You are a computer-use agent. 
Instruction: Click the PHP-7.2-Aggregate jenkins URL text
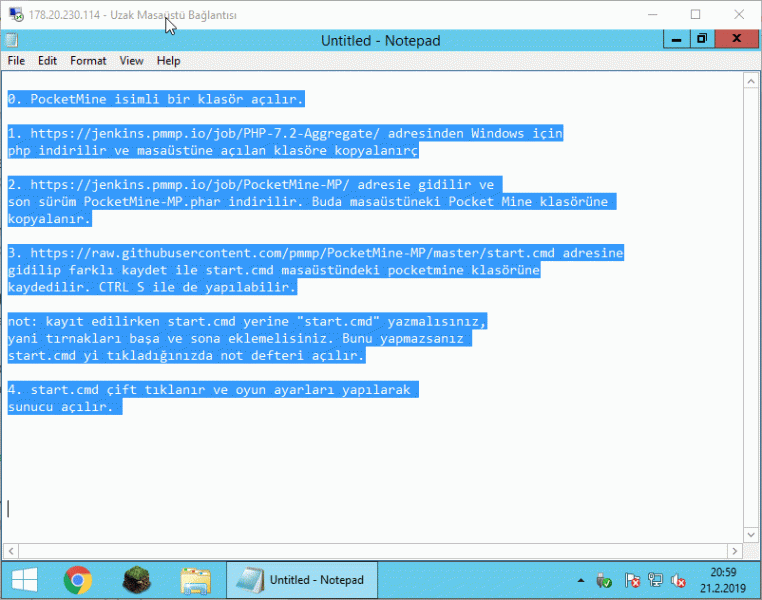pyautogui.click(x=205, y=133)
